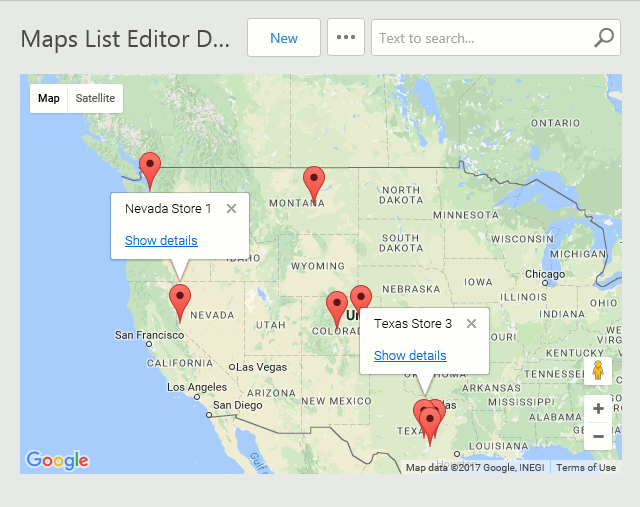
Task: Close the Texas Store 3 popup
Action: [471, 324]
